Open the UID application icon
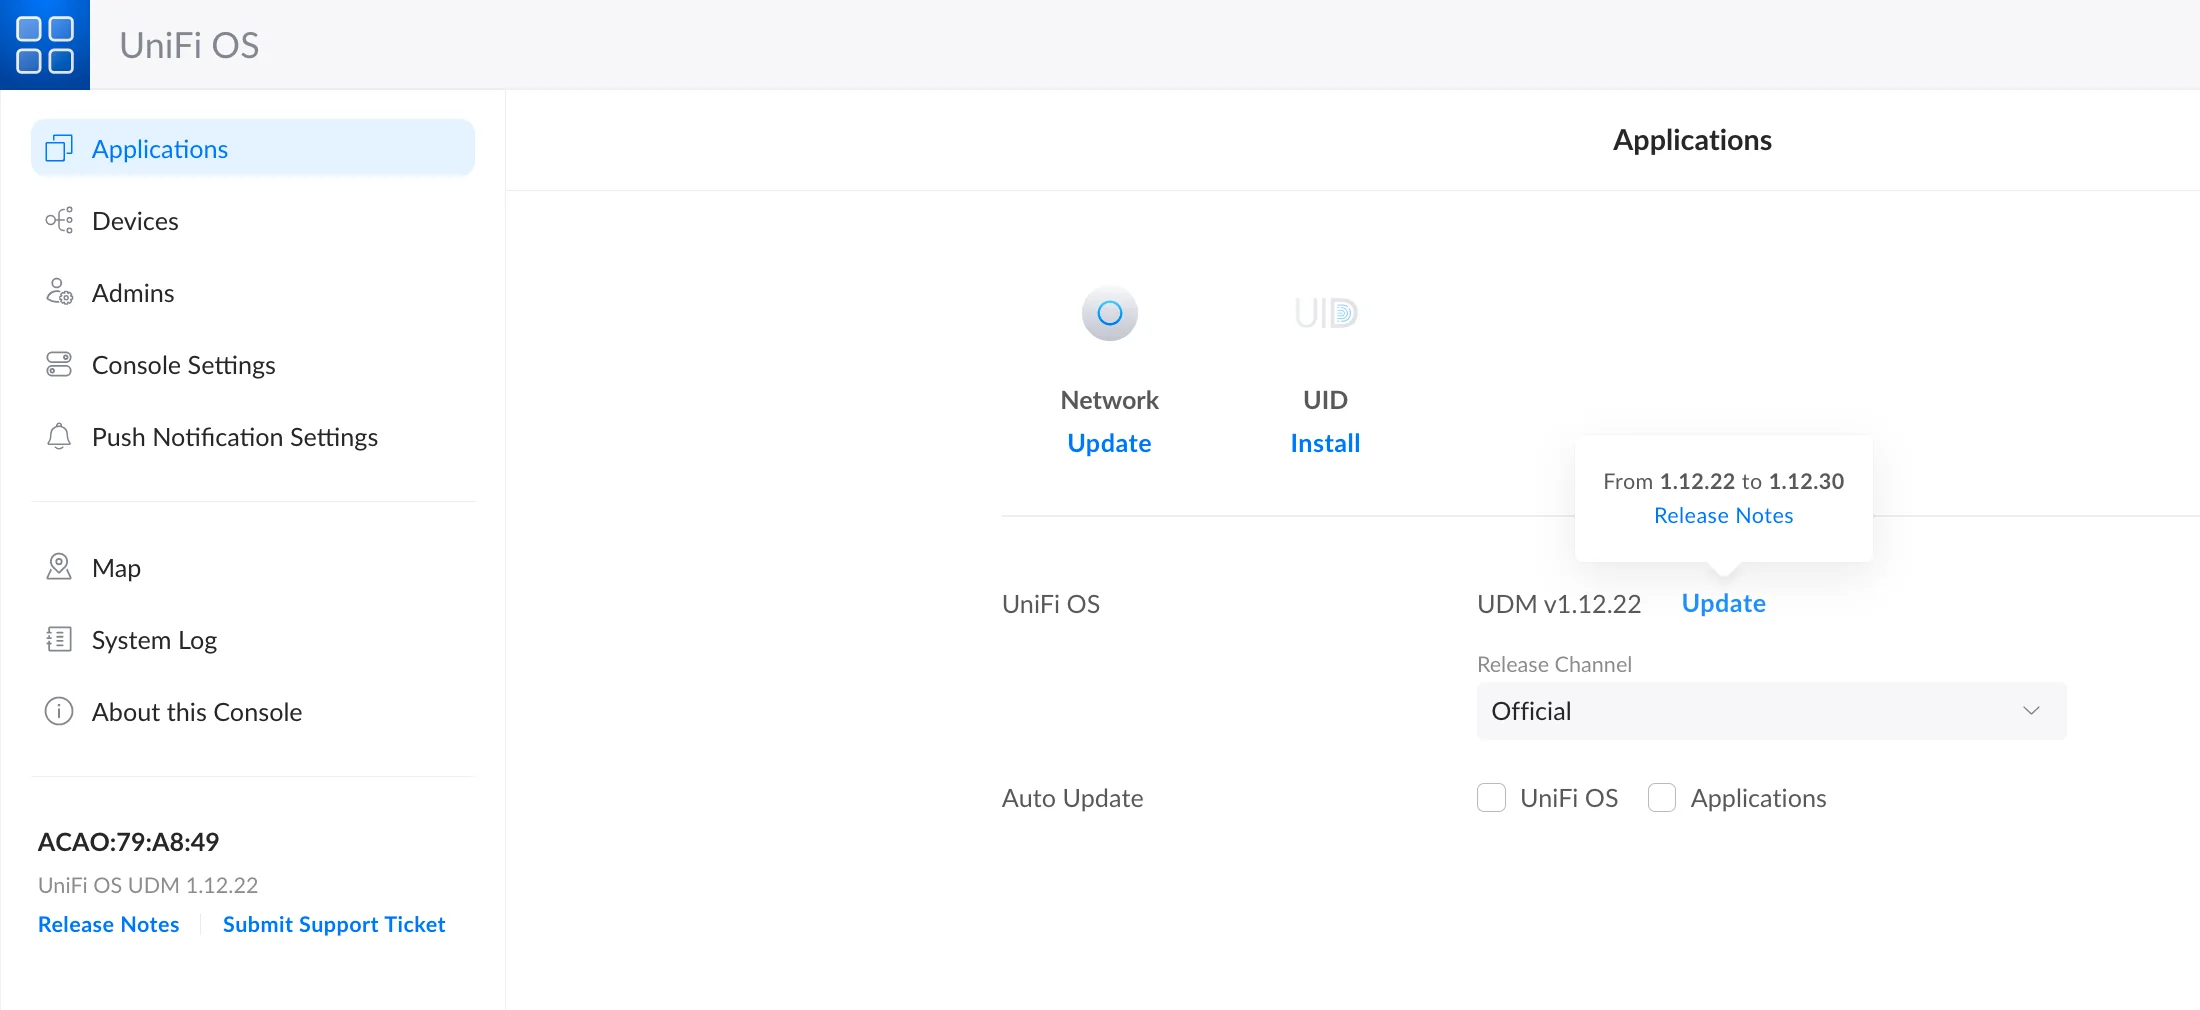The image size is (2200, 1010). (x=1326, y=314)
